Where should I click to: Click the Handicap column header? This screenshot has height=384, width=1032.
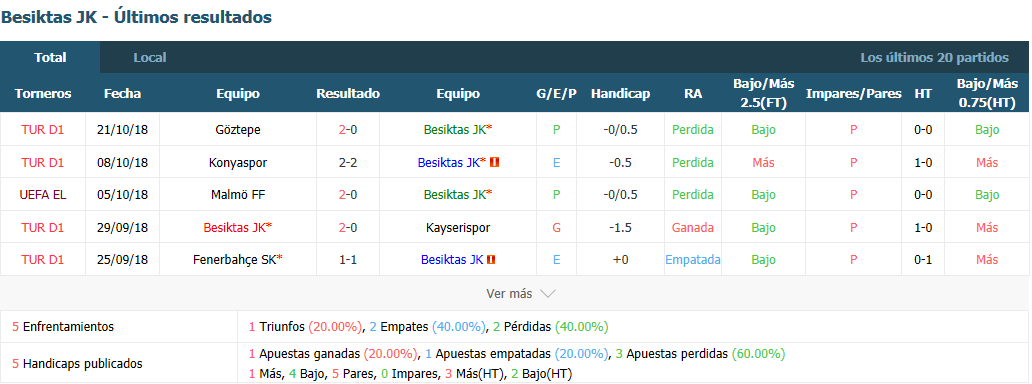tap(620, 94)
